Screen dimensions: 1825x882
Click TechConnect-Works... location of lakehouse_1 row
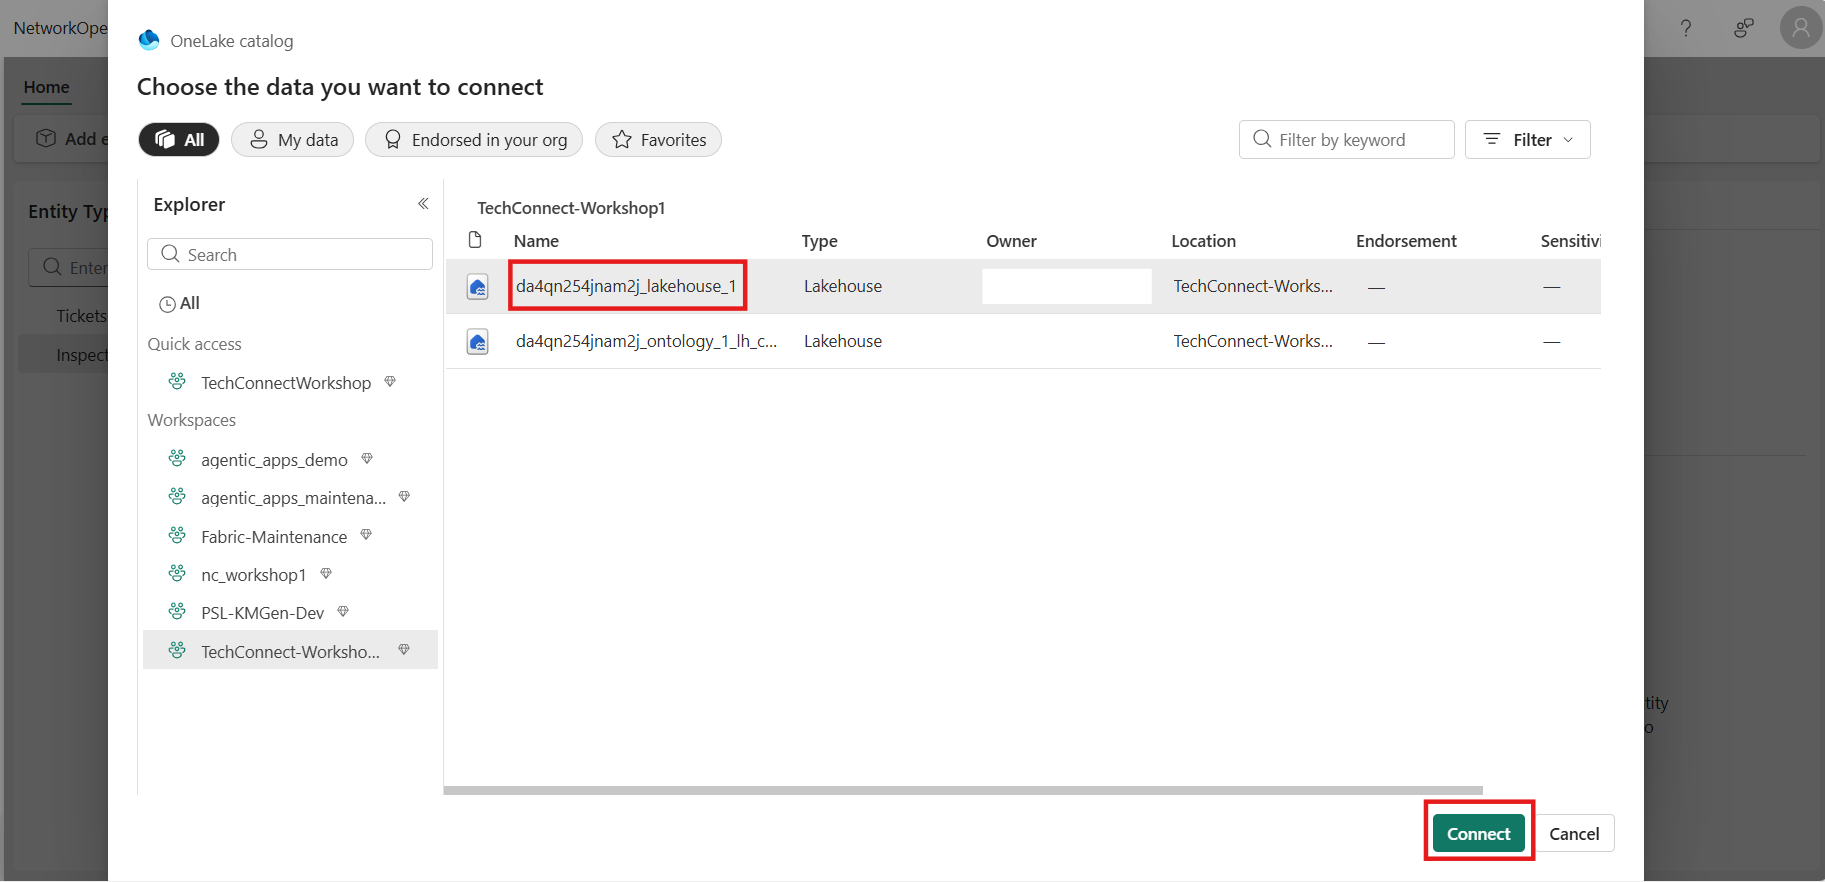(1253, 286)
